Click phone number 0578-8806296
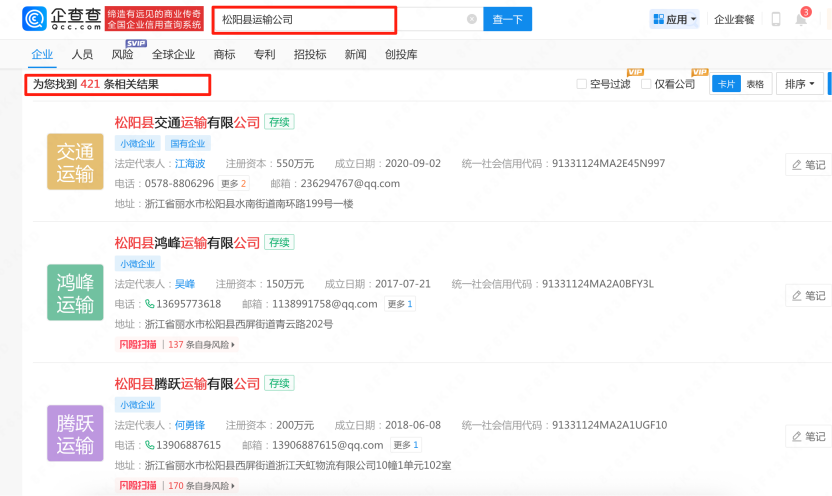832x496 pixels. [179, 184]
